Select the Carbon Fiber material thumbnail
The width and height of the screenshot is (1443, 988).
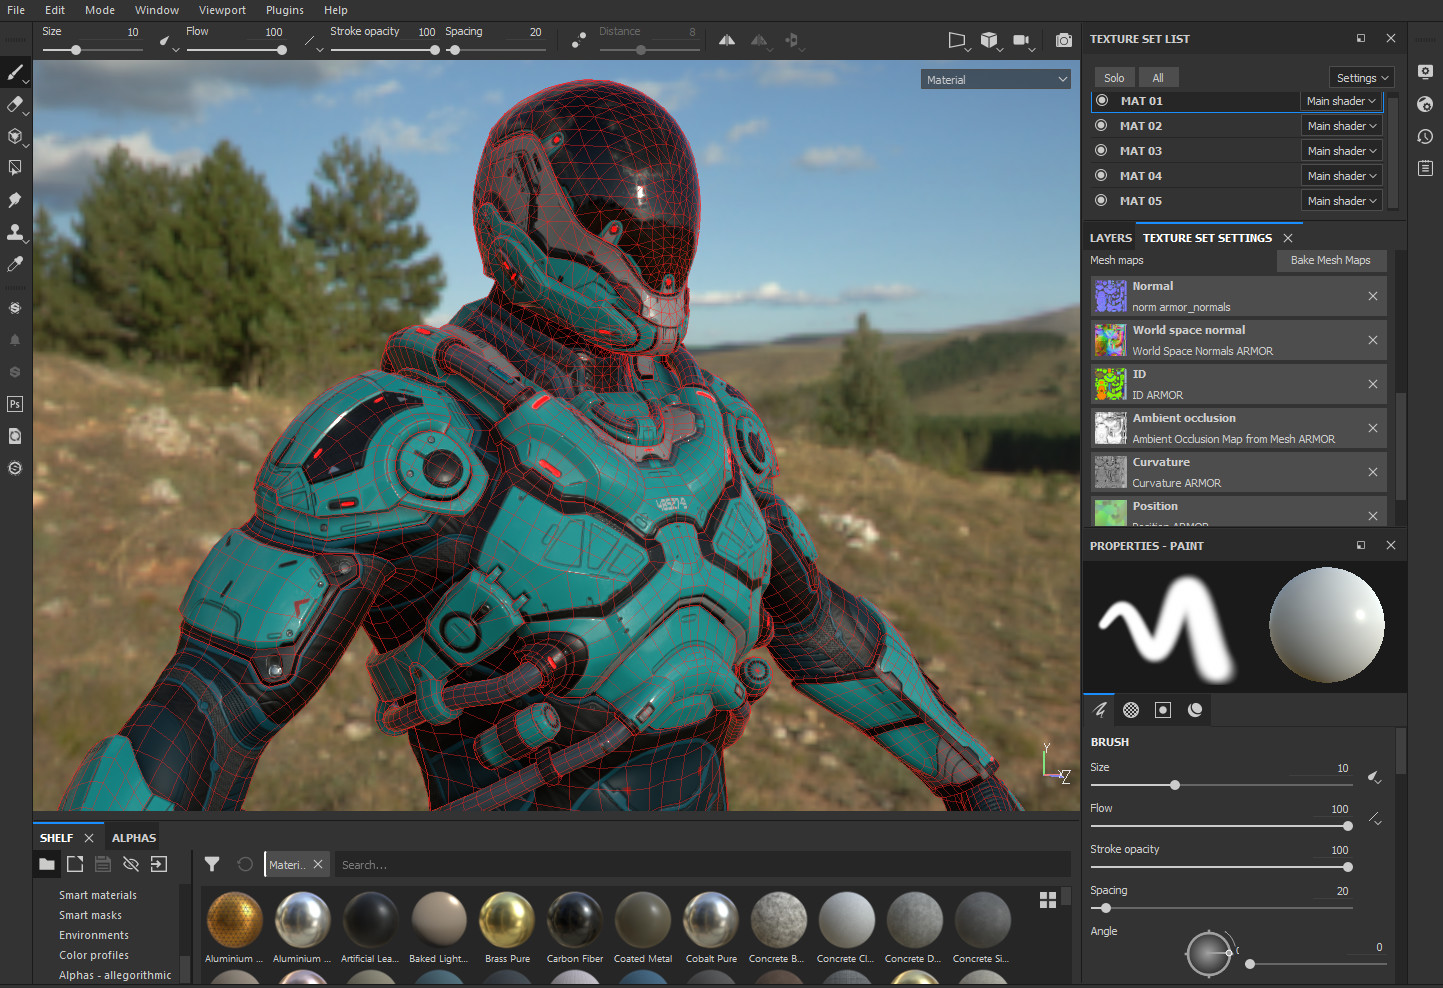tap(575, 919)
